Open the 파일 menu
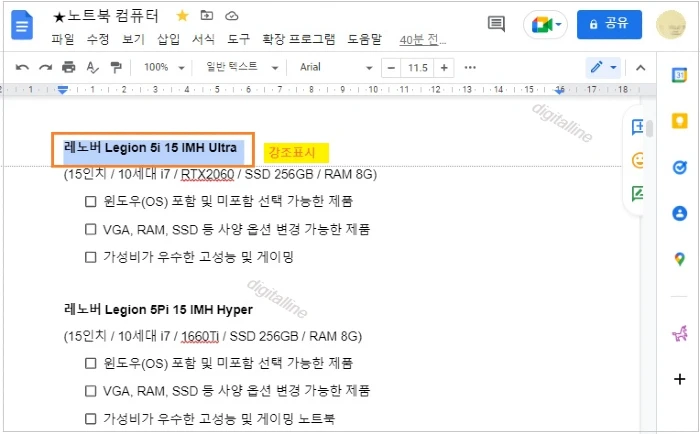The width and height of the screenshot is (700, 434). click(63, 39)
